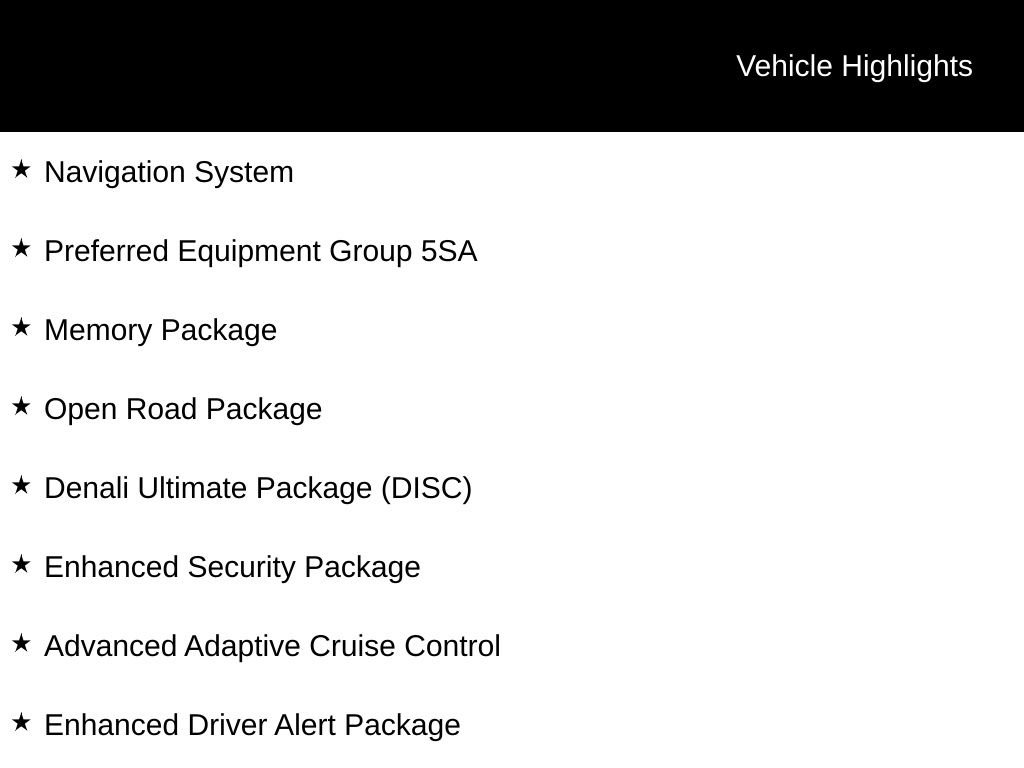Click the star icon beside Navigation System
This screenshot has height=768, width=1024.
click(x=22, y=169)
